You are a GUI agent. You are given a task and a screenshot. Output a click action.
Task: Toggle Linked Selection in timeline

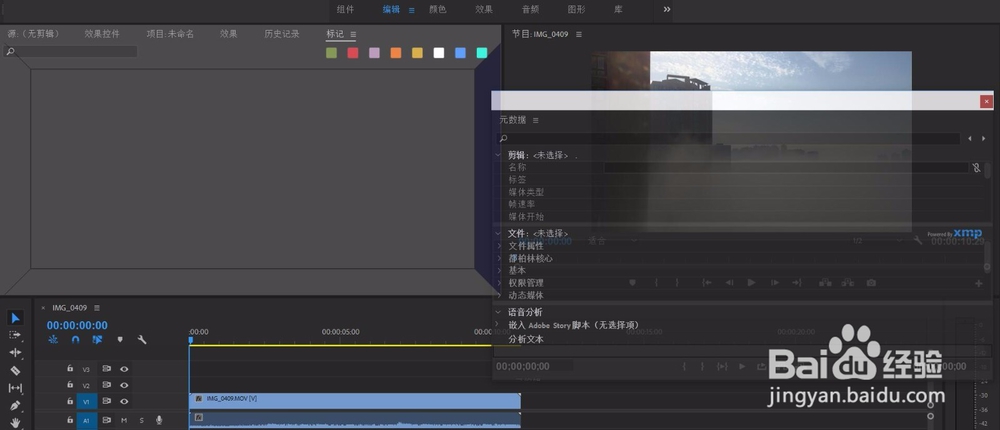[97, 340]
